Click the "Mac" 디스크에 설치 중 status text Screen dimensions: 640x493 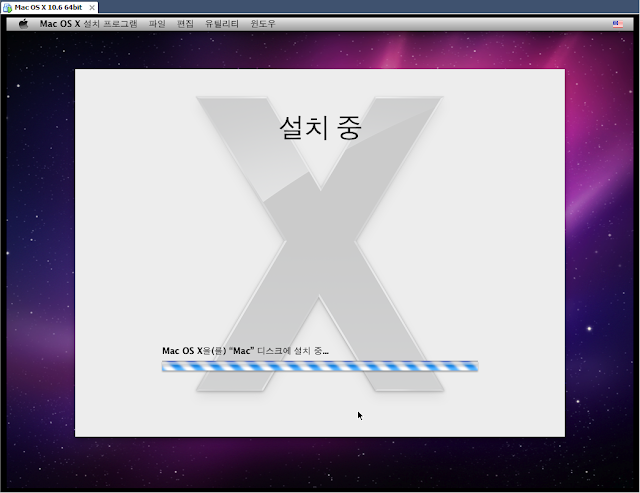[245, 351]
